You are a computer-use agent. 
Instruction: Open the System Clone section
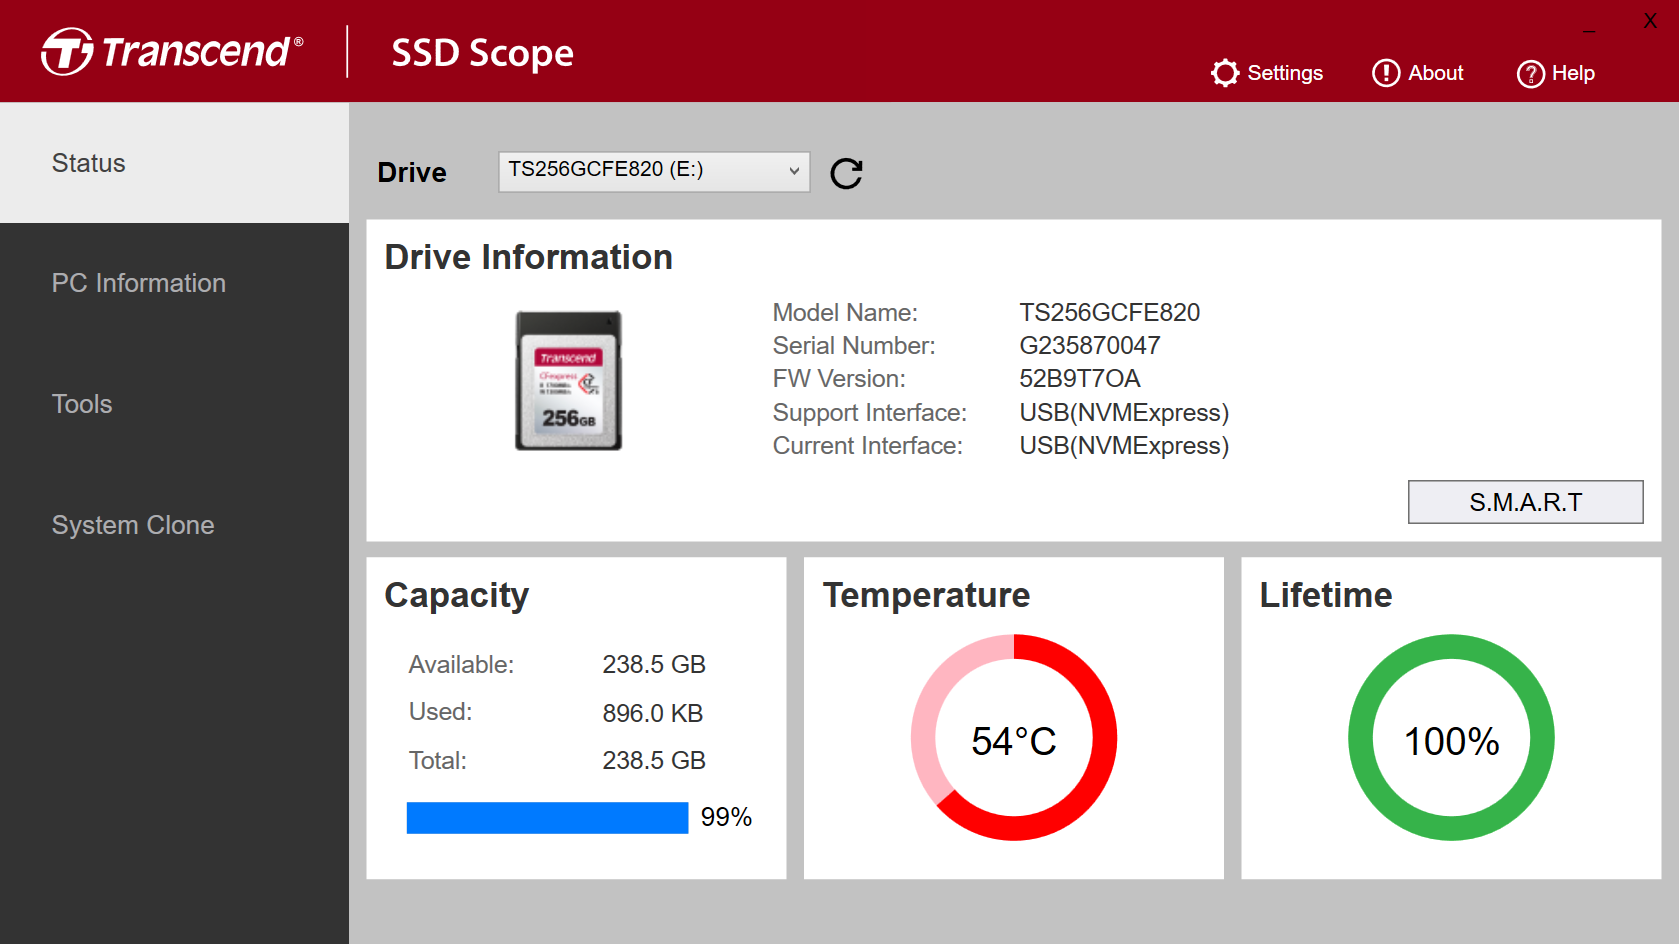point(133,525)
